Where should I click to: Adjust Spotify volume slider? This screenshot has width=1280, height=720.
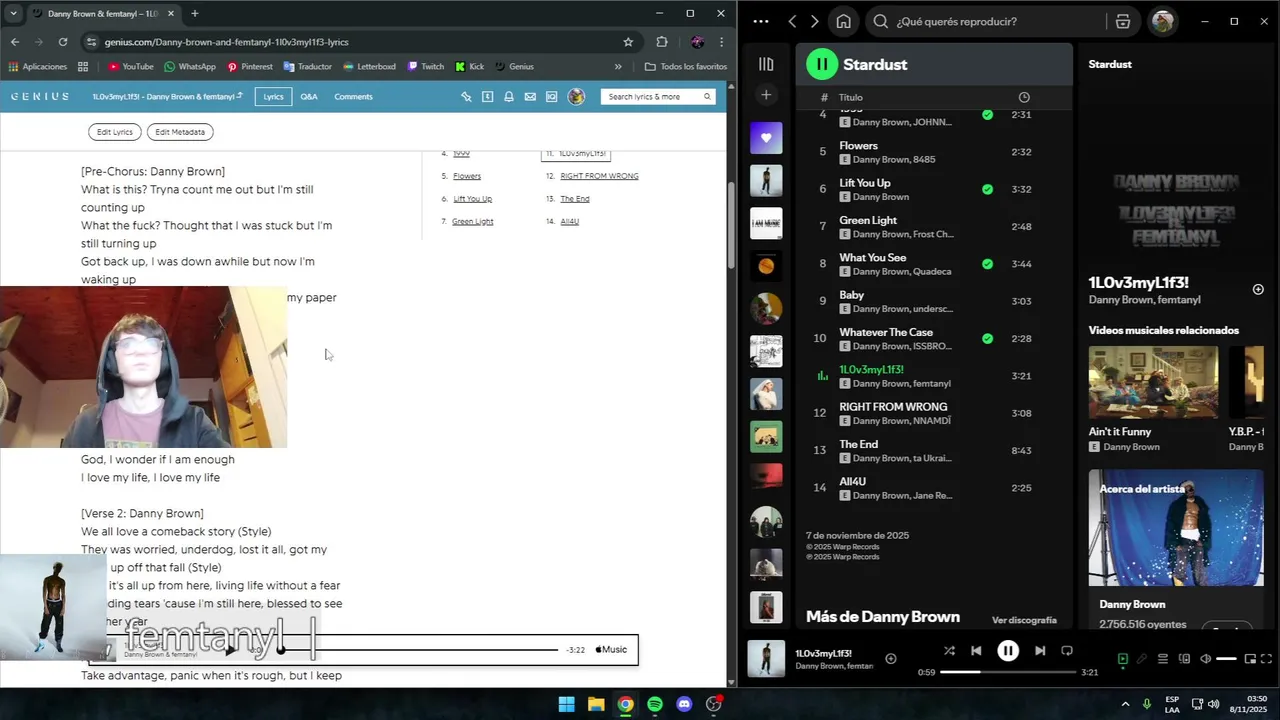(x=1226, y=659)
